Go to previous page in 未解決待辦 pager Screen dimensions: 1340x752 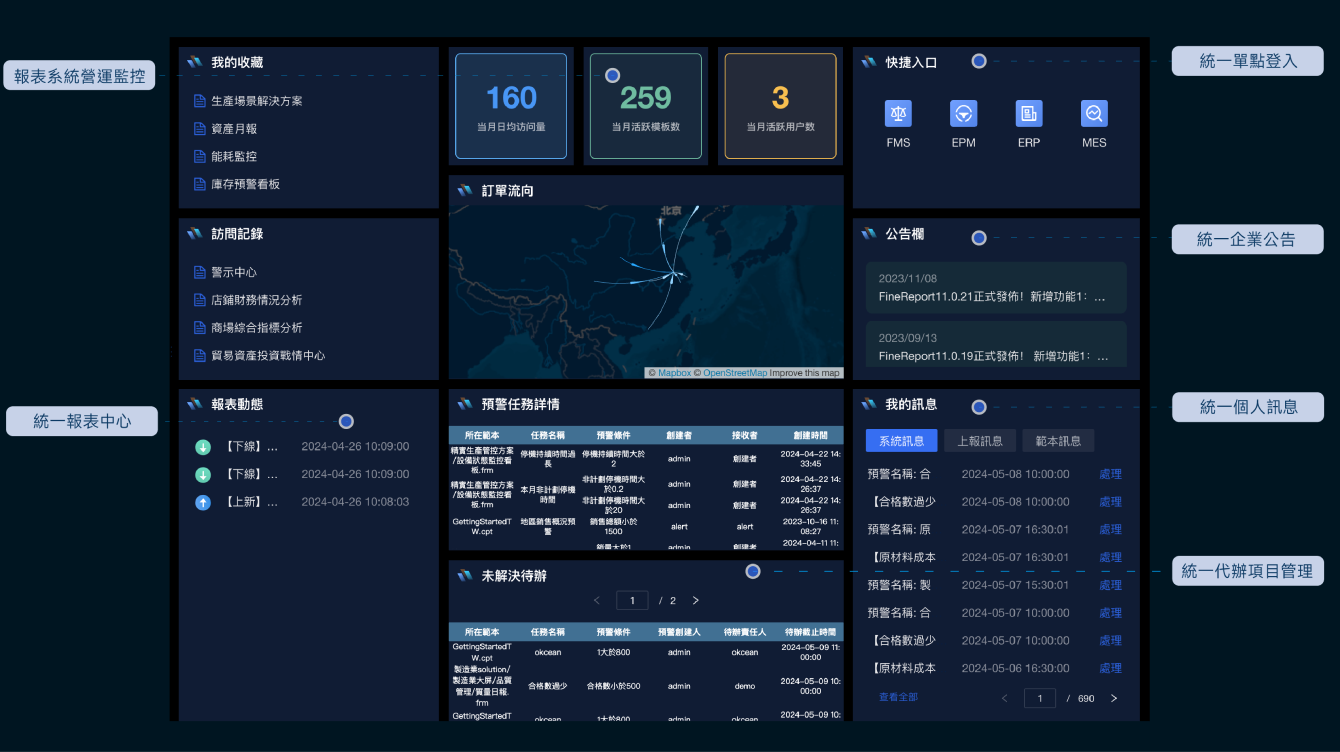(597, 601)
